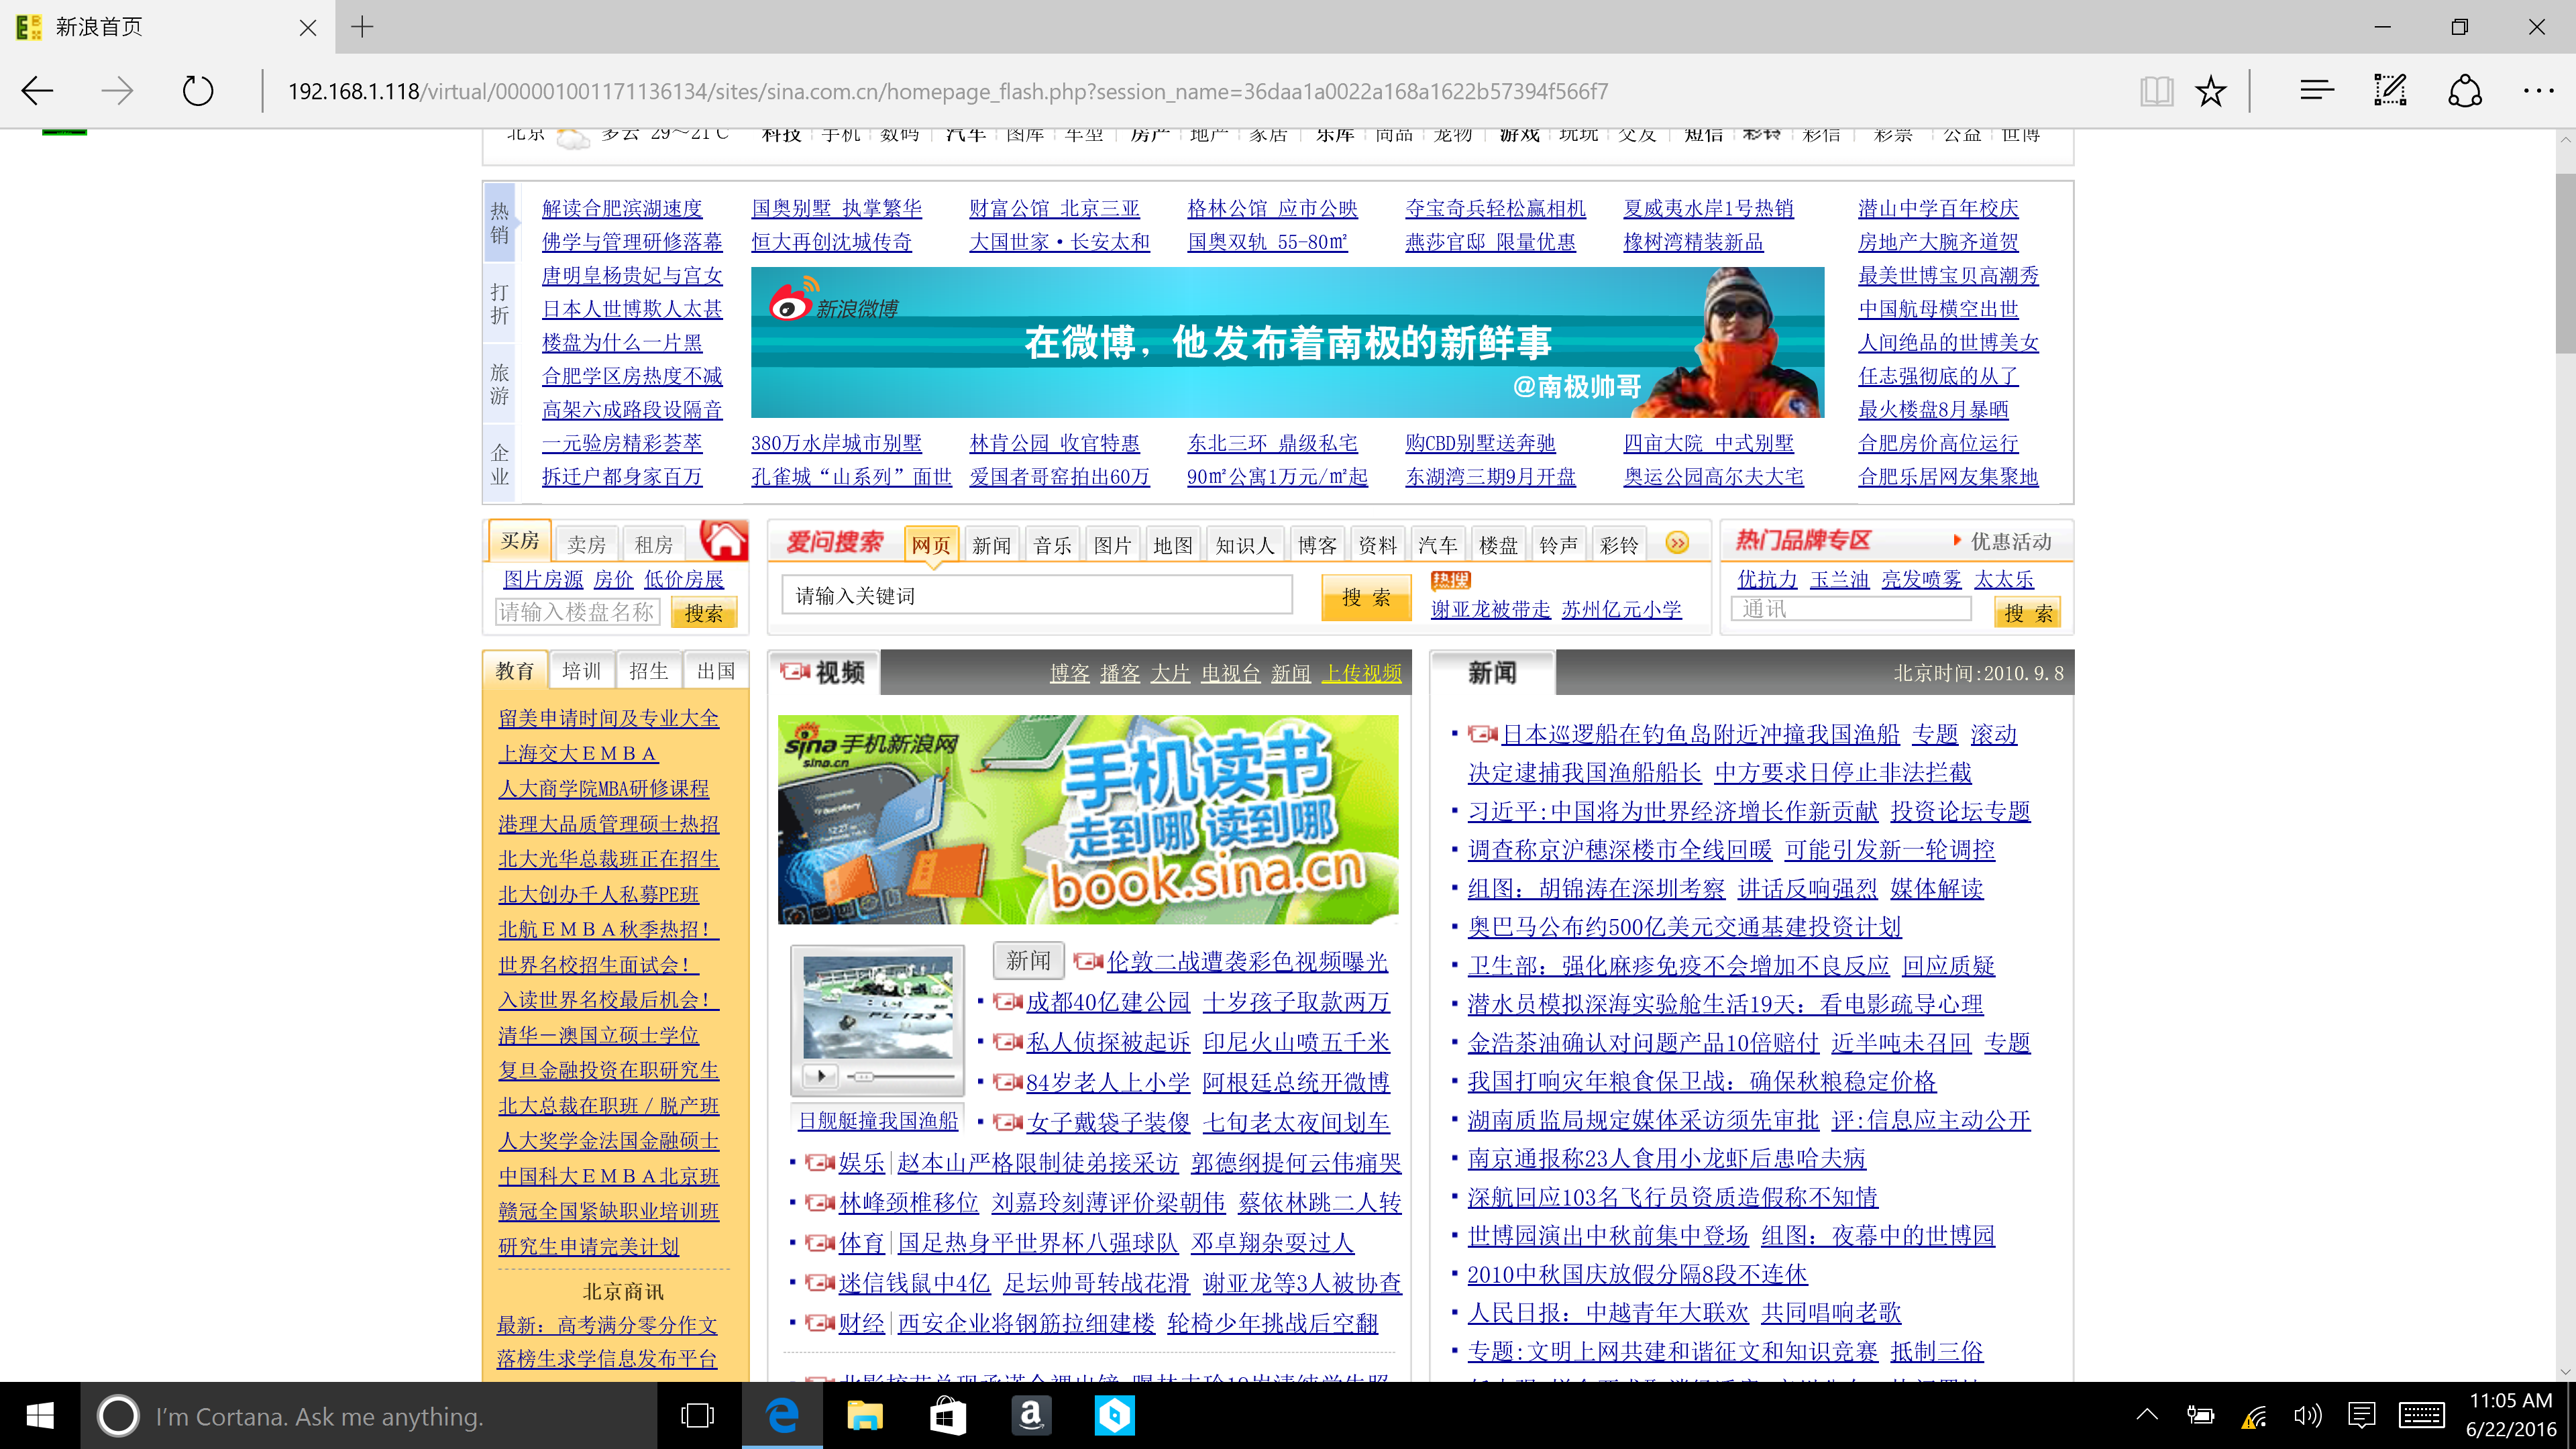
Task: Click the 搜 索 button beside keyword box
Action: 1365,597
